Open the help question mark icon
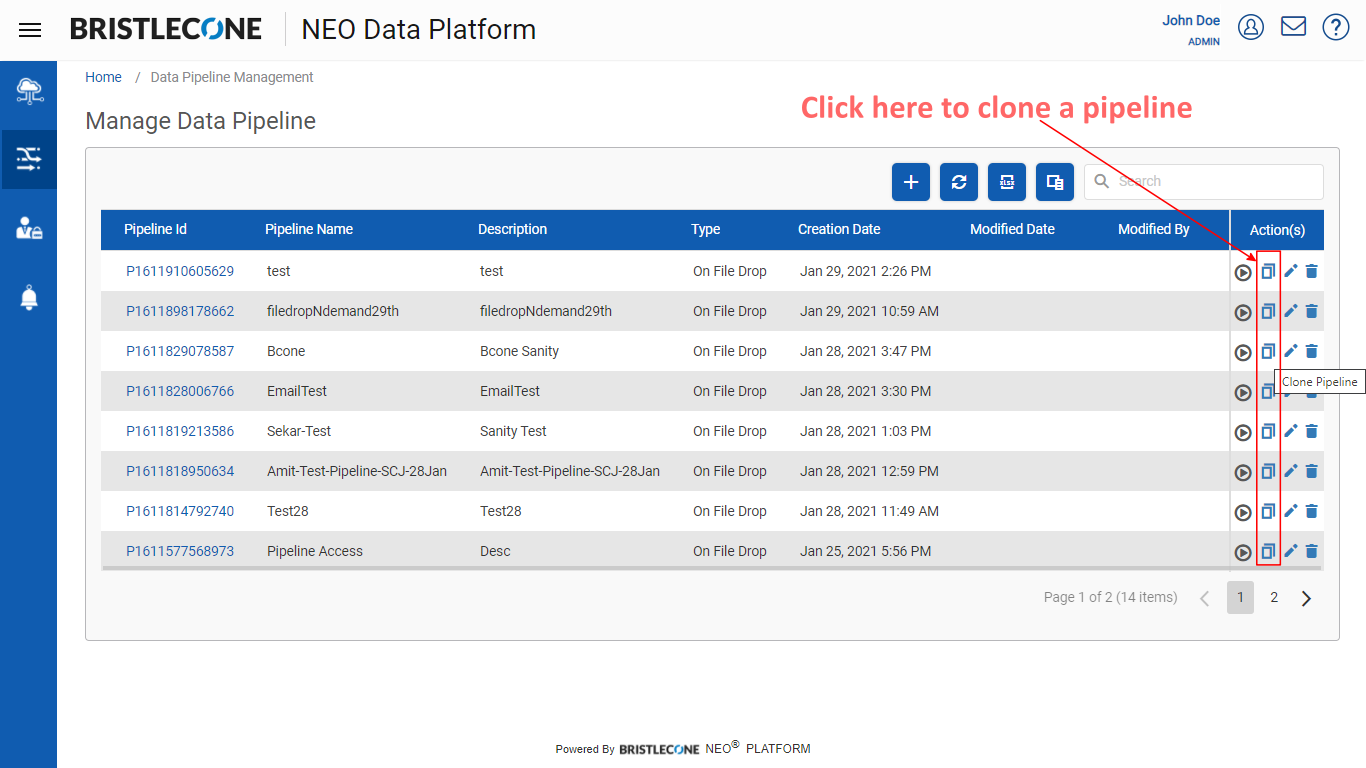The width and height of the screenshot is (1366, 768). (1336, 27)
